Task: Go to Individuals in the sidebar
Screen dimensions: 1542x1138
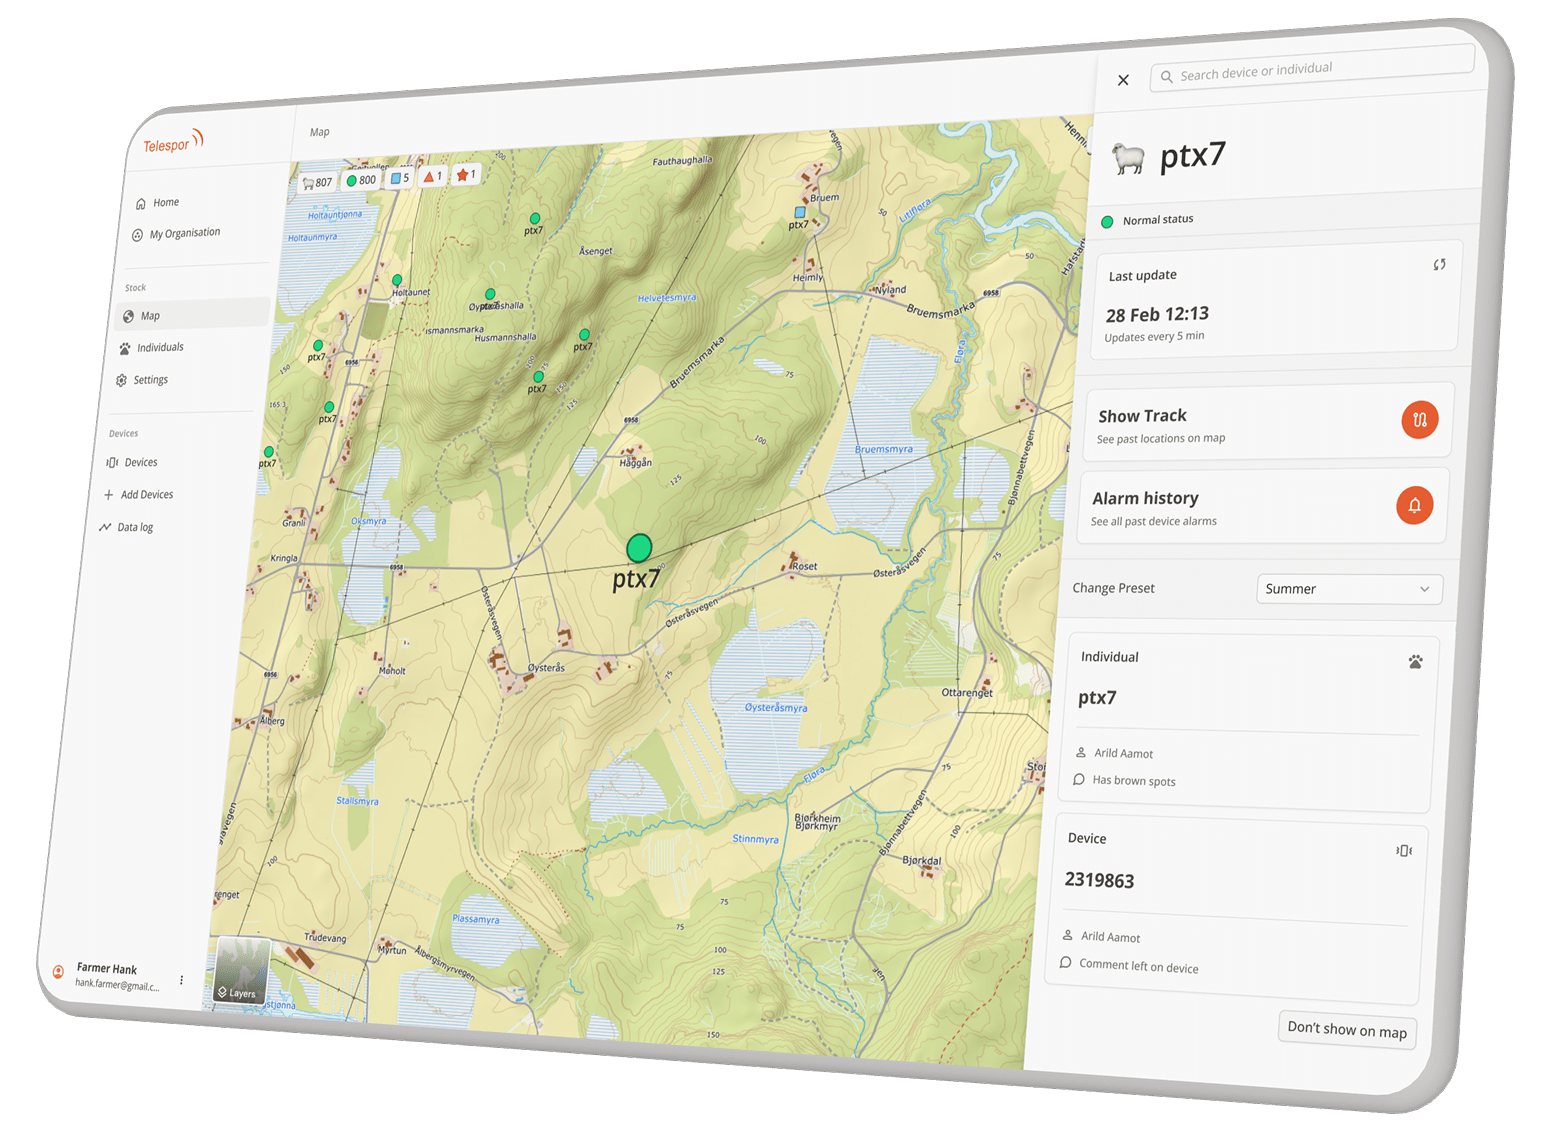Action: click(x=152, y=348)
